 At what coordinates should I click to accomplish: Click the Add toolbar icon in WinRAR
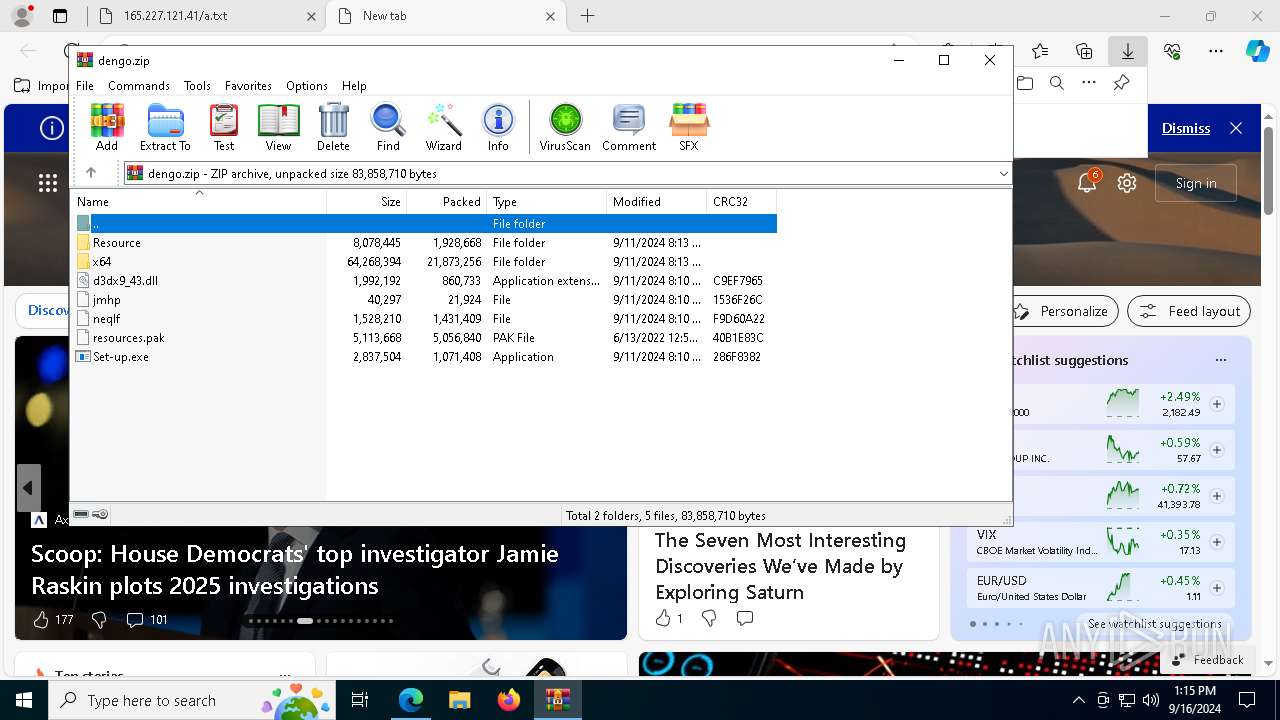tap(107, 127)
